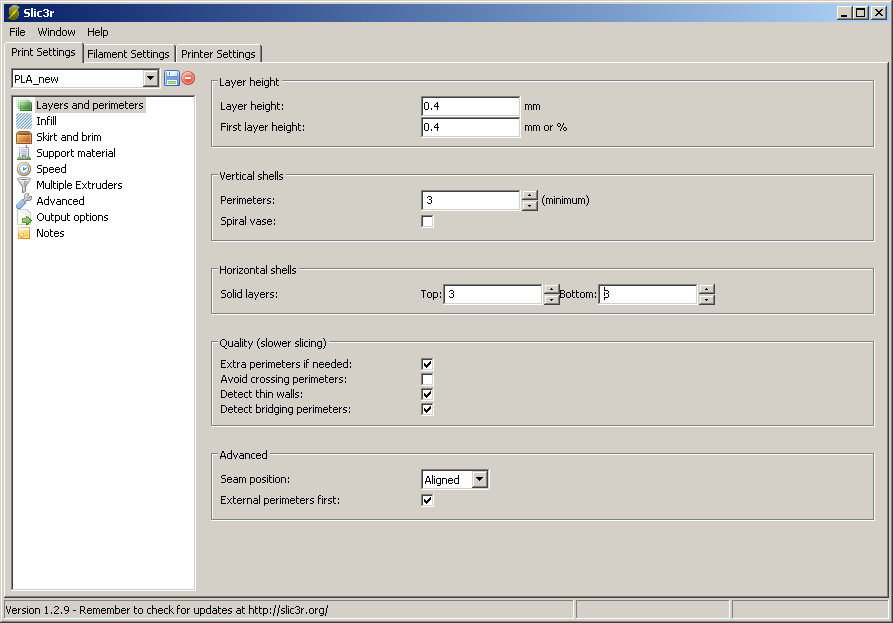Image resolution: width=893 pixels, height=623 pixels.
Task: Enable the Spiral vase checkbox
Action: [x=427, y=221]
